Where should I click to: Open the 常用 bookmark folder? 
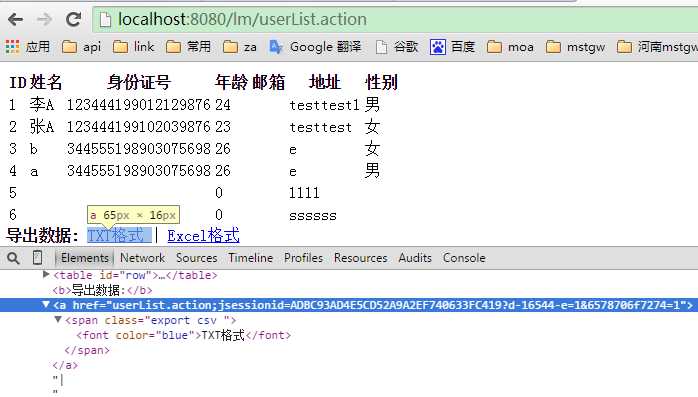(x=188, y=46)
